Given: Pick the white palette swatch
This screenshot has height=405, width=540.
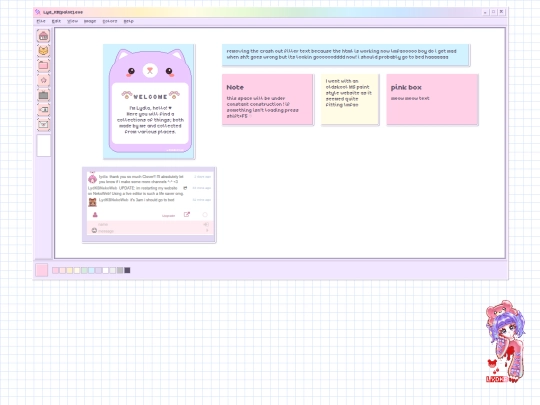Looking at the screenshot, I should click(106, 271).
